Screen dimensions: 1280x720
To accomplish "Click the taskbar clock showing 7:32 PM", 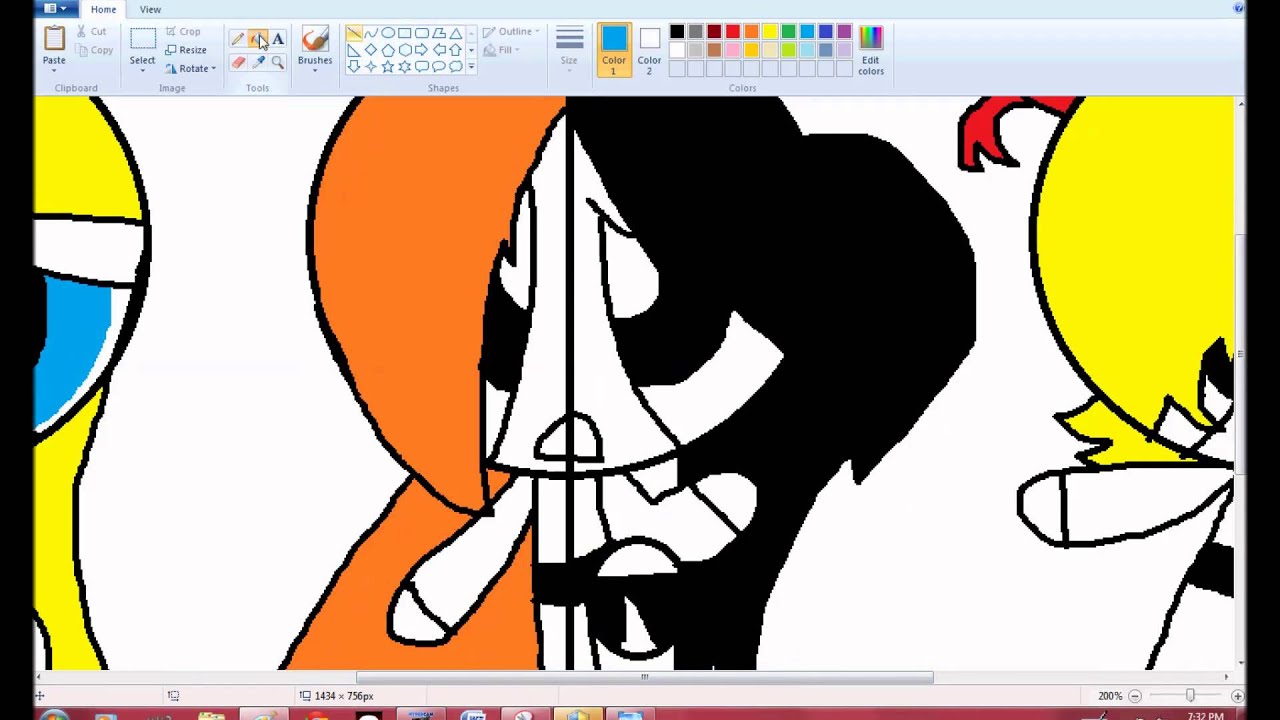I will tap(1206, 716).
